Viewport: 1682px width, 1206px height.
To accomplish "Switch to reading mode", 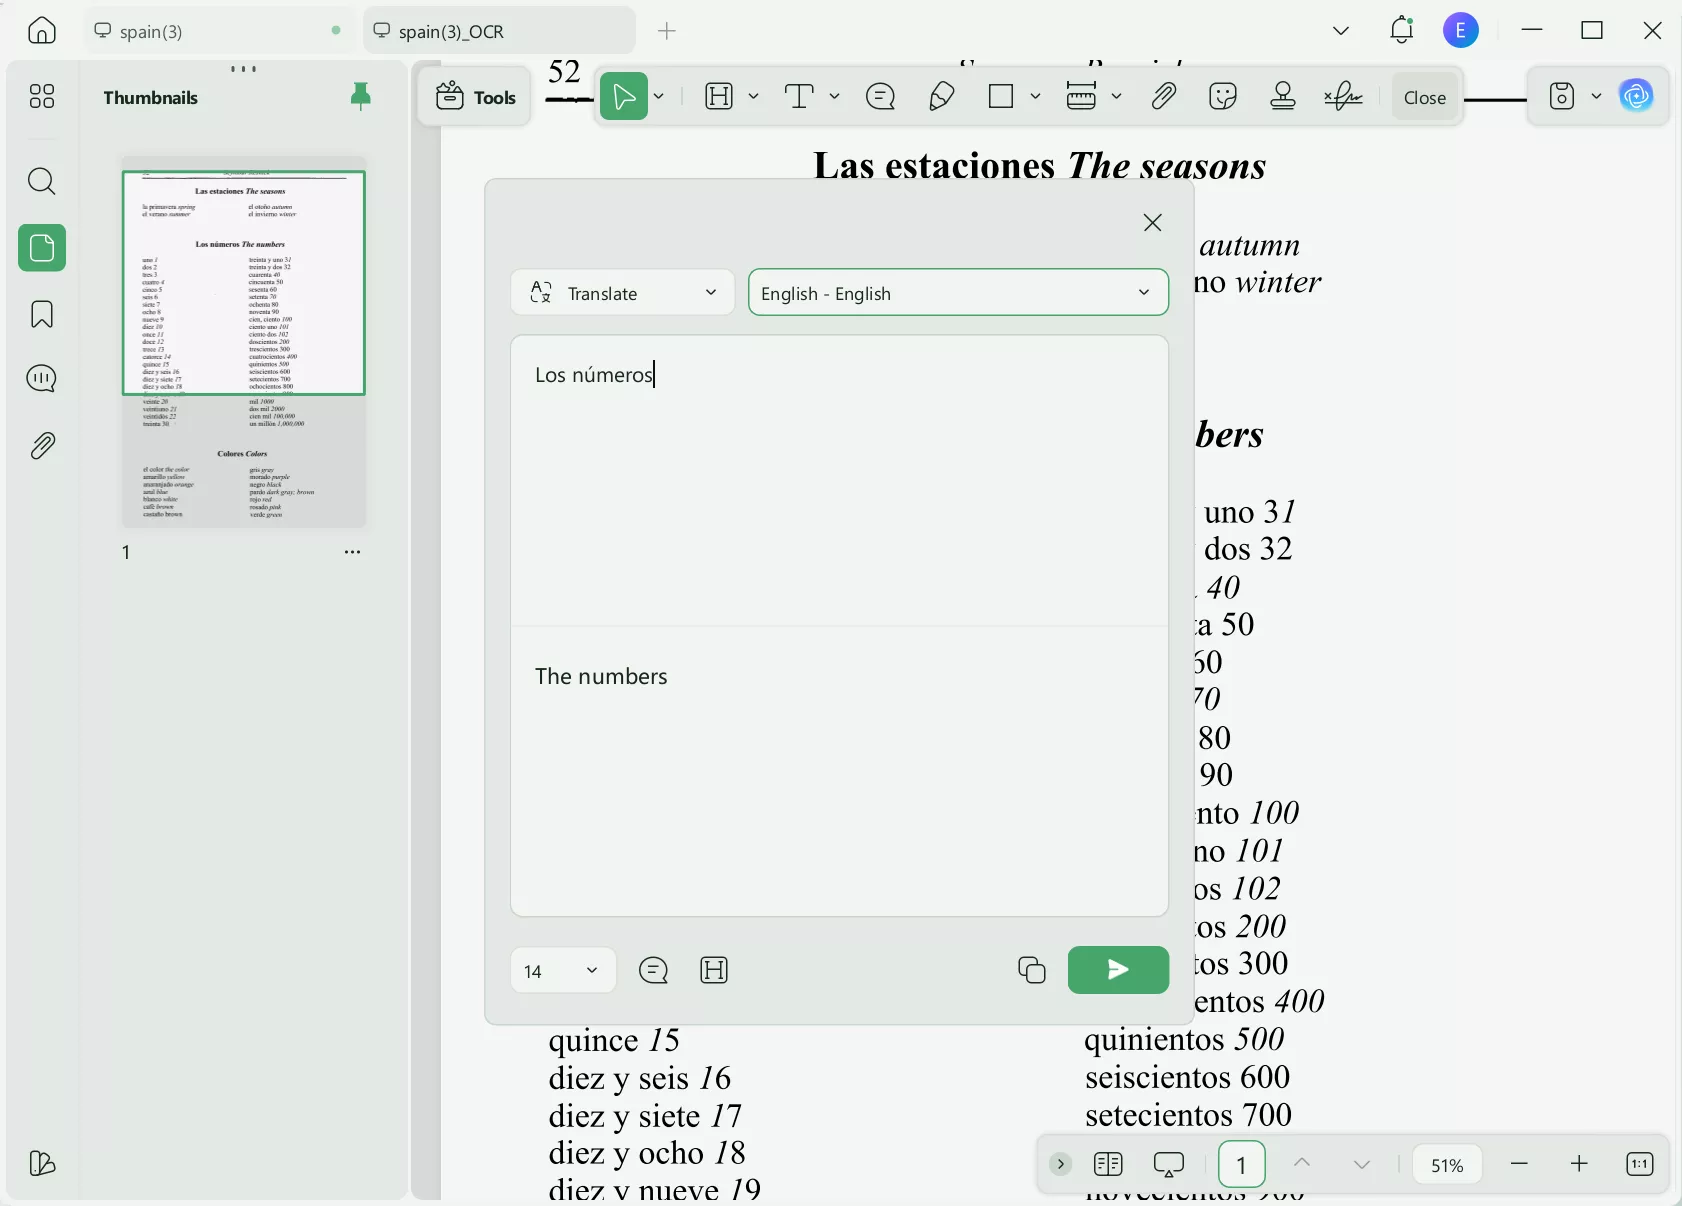I will pos(1108,1164).
